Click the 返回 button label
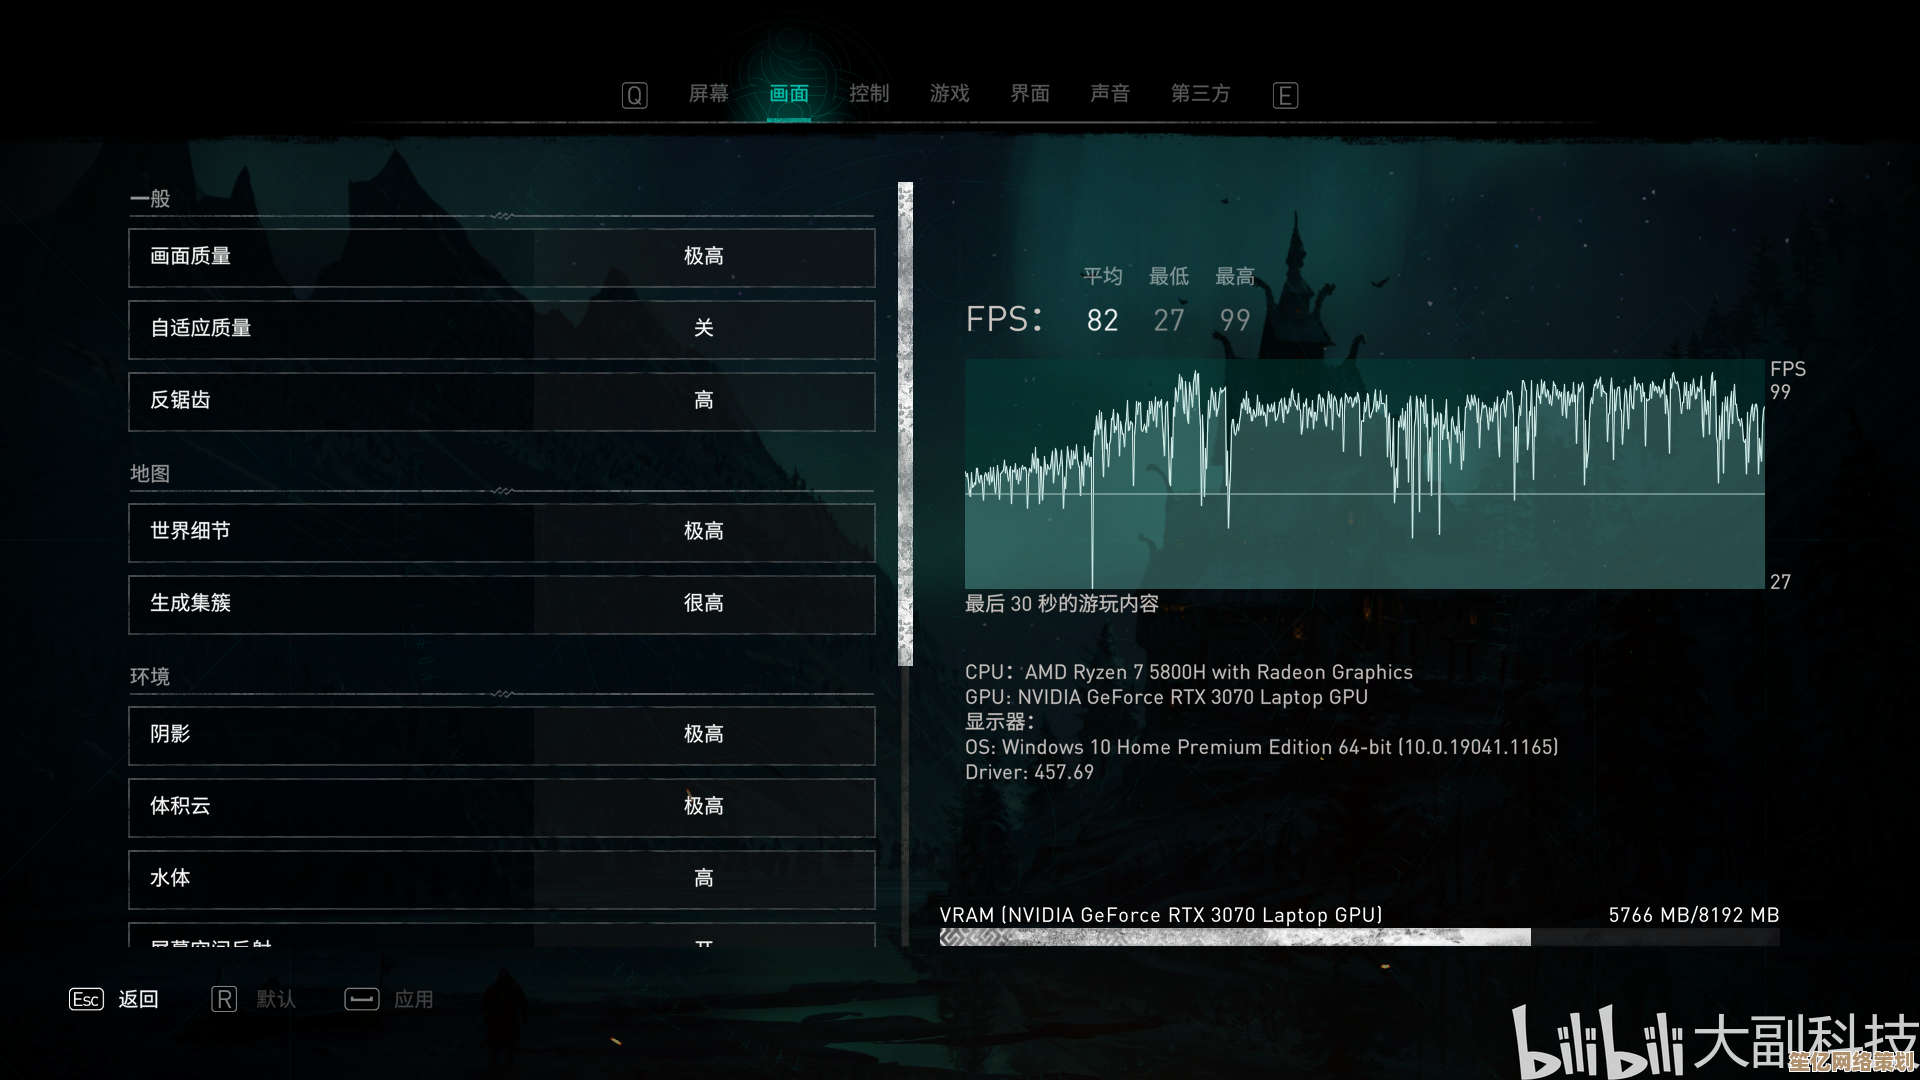Viewport: 1920px width, 1080px height. pos(138,999)
